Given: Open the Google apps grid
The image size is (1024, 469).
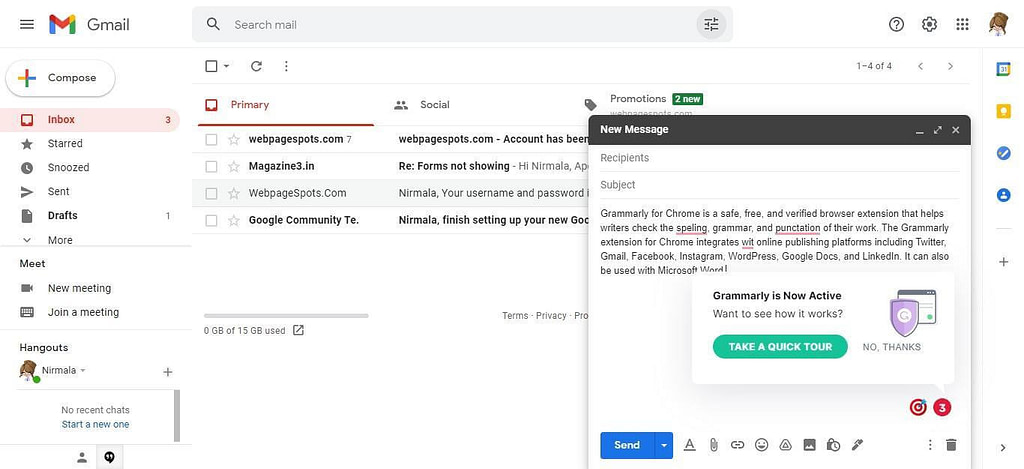Looking at the screenshot, I should pyautogui.click(x=962, y=25).
